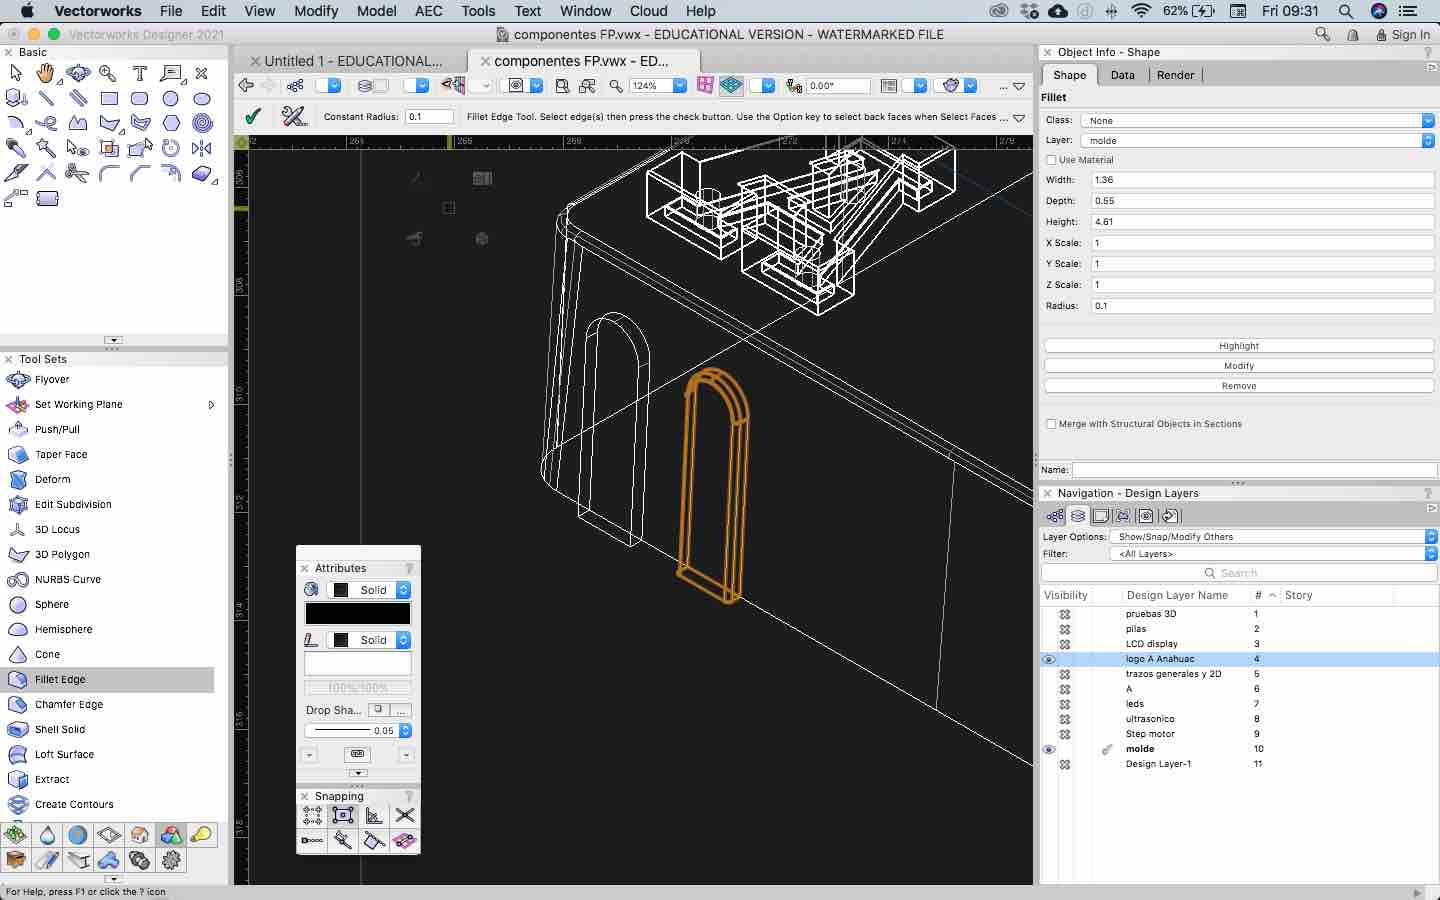Enable the Use Material checkbox
The image size is (1440, 900).
click(1051, 160)
